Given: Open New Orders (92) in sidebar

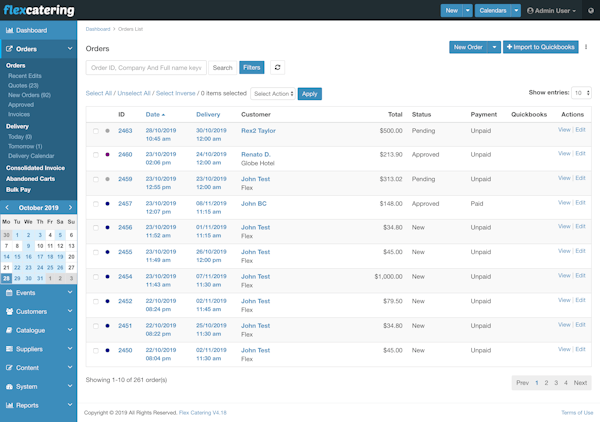Looking at the screenshot, I should pyautogui.click(x=29, y=95).
